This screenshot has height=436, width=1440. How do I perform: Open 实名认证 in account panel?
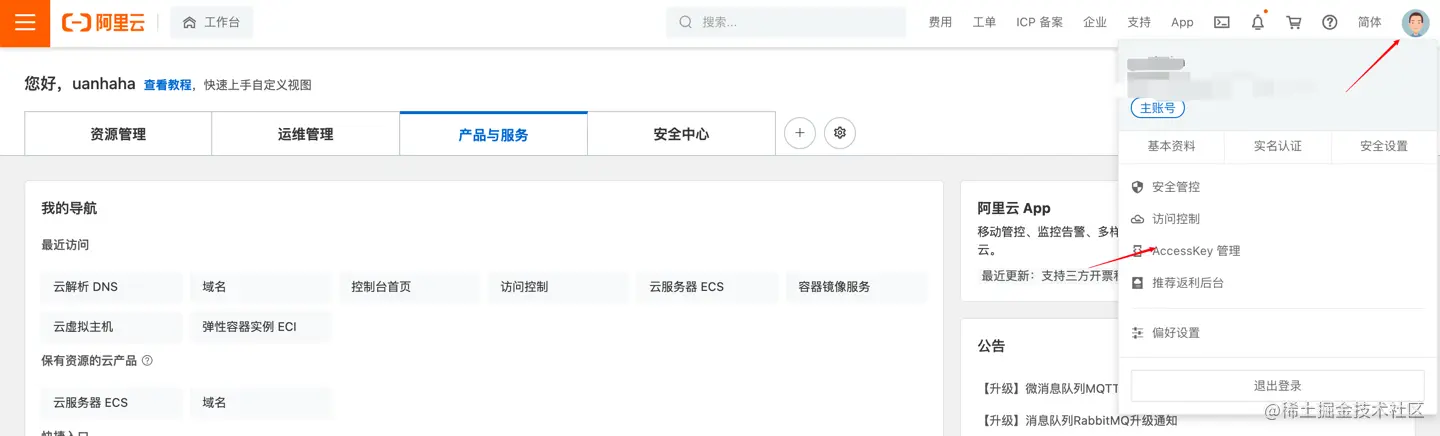click(x=1278, y=146)
